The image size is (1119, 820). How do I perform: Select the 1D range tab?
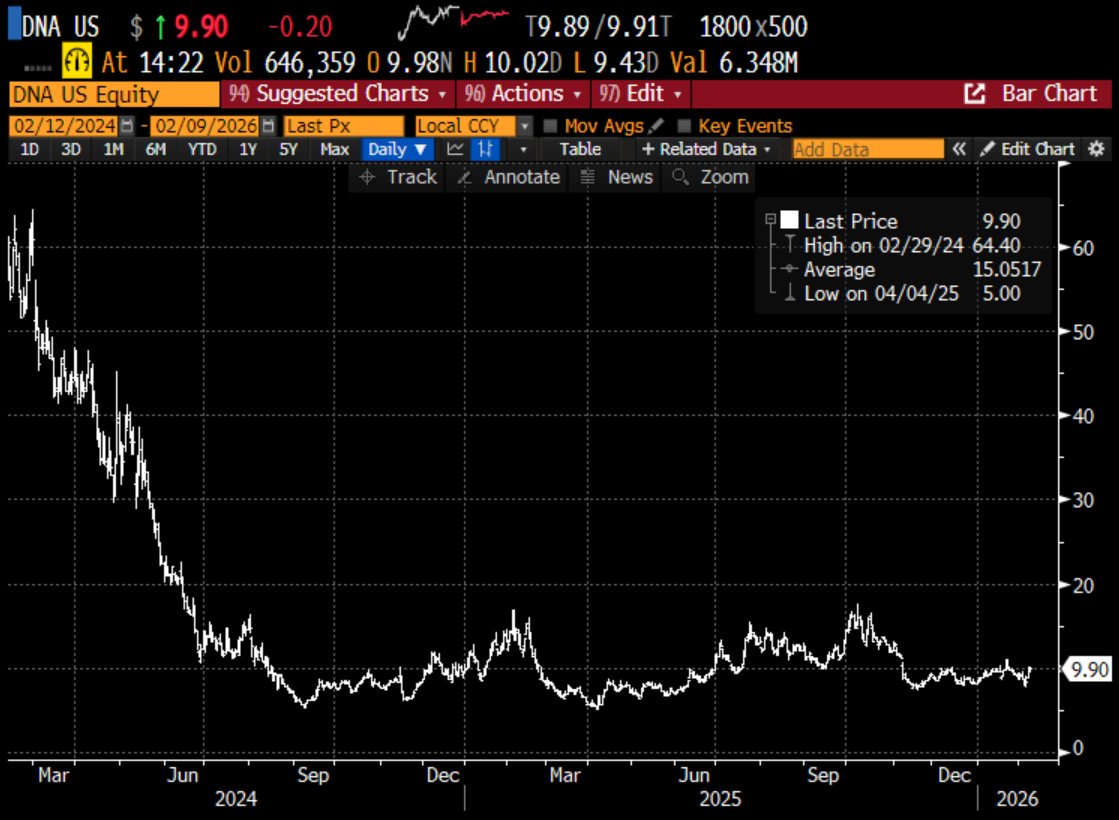coord(29,149)
